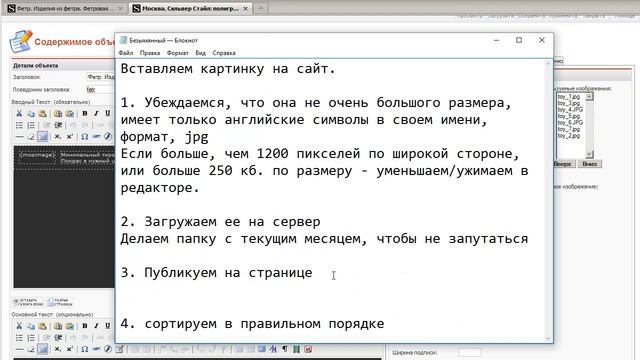Apply subscript in intro text editor

pos(58,136)
